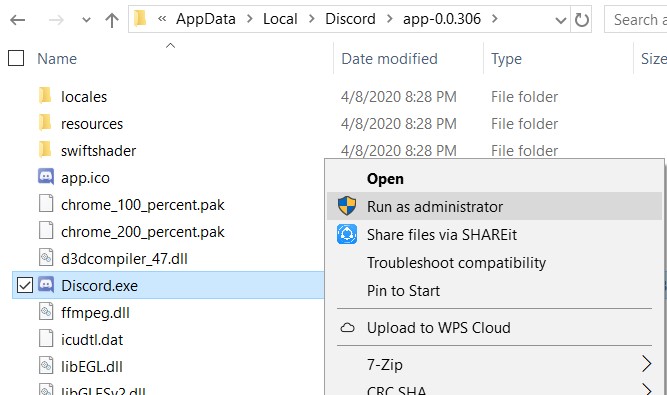Viewport: 667px width, 395px height.
Task: Click the WPS Cloud upload icon
Action: tap(347, 328)
